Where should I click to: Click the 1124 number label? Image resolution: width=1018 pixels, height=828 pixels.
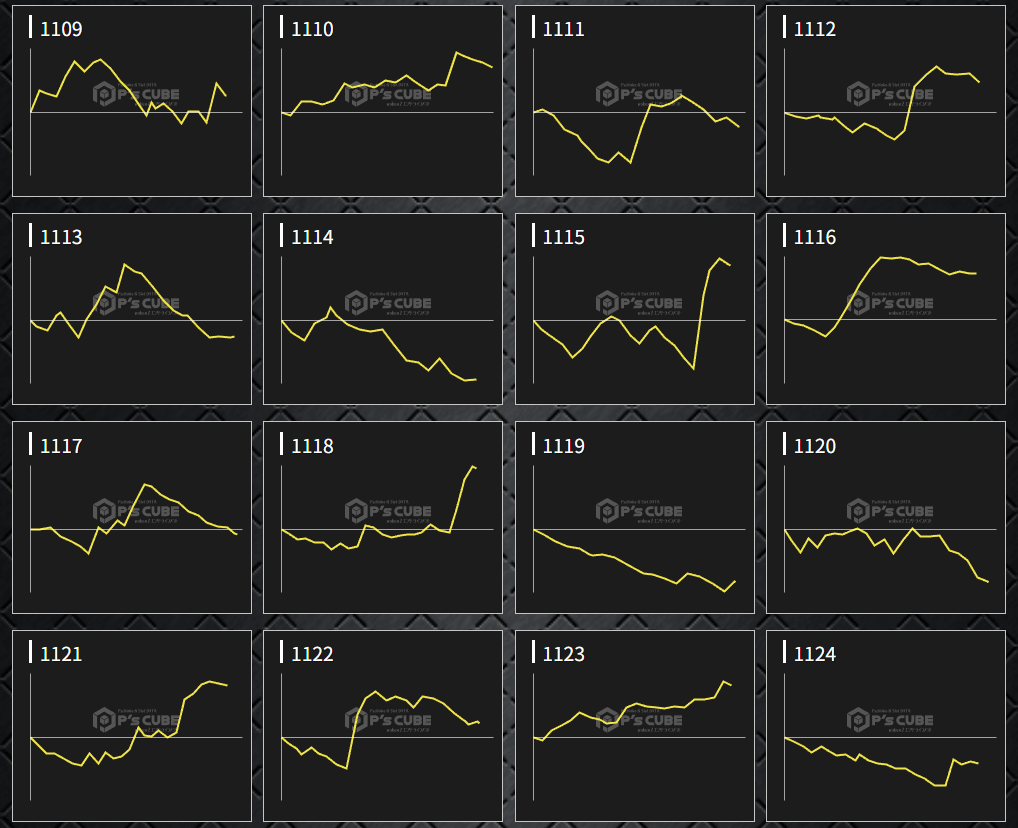point(815,654)
